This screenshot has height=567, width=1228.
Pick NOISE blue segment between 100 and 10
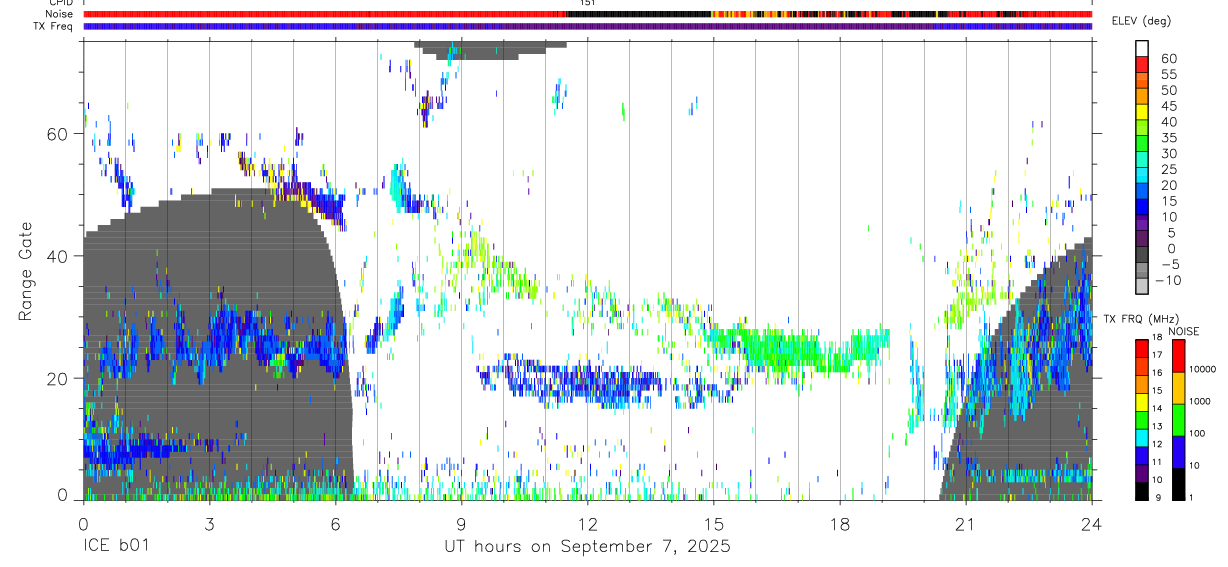(1179, 450)
